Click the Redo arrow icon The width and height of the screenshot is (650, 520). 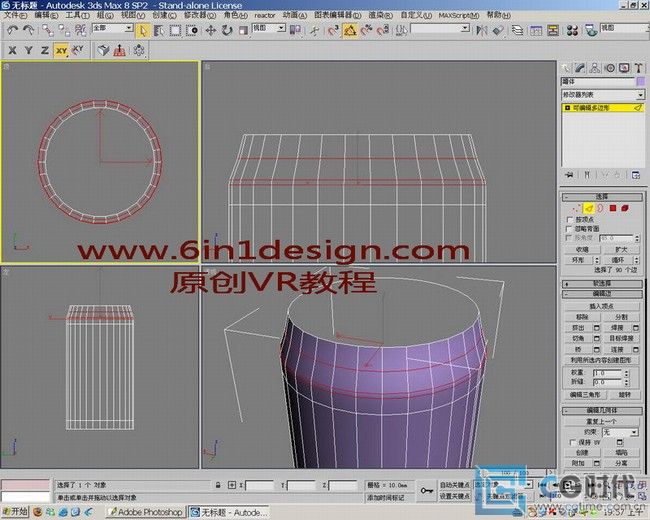[29, 30]
